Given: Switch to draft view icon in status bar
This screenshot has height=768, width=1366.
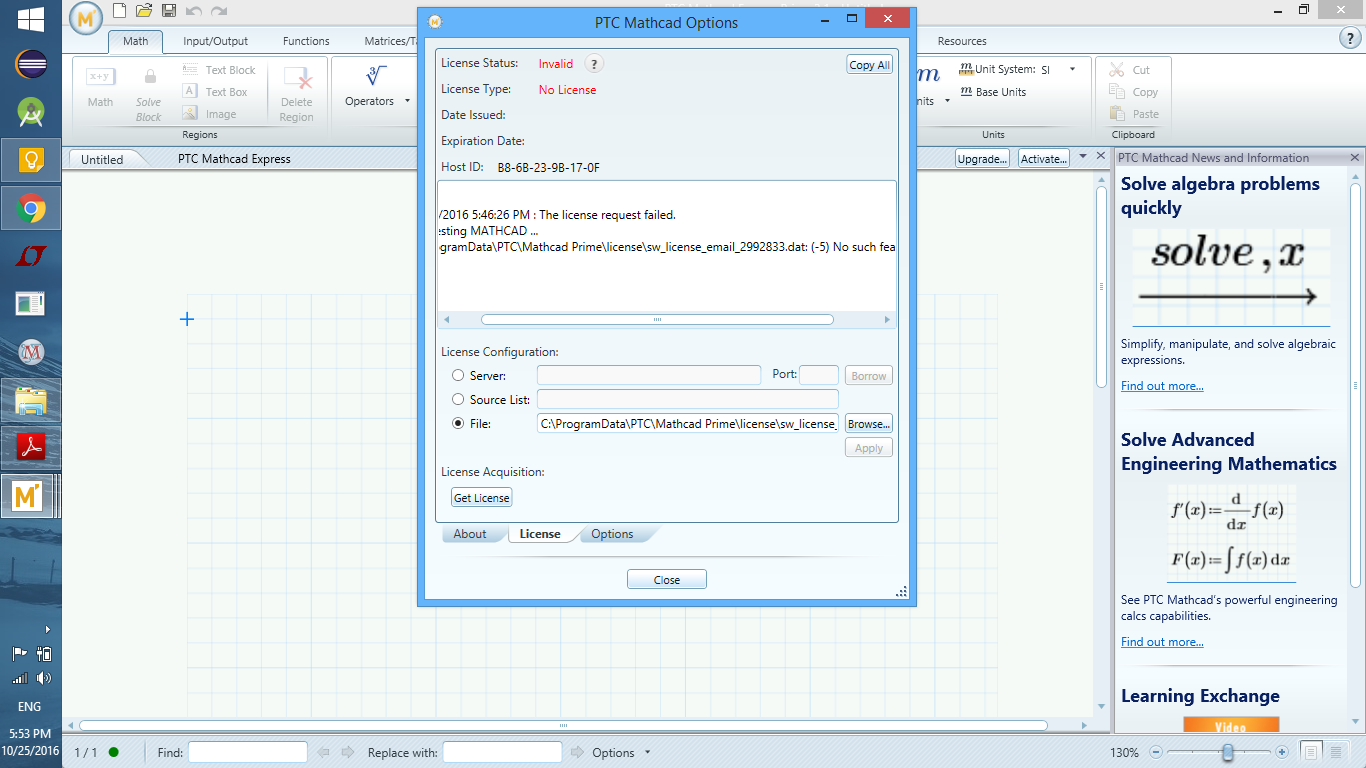Looking at the screenshot, I should point(1334,752).
